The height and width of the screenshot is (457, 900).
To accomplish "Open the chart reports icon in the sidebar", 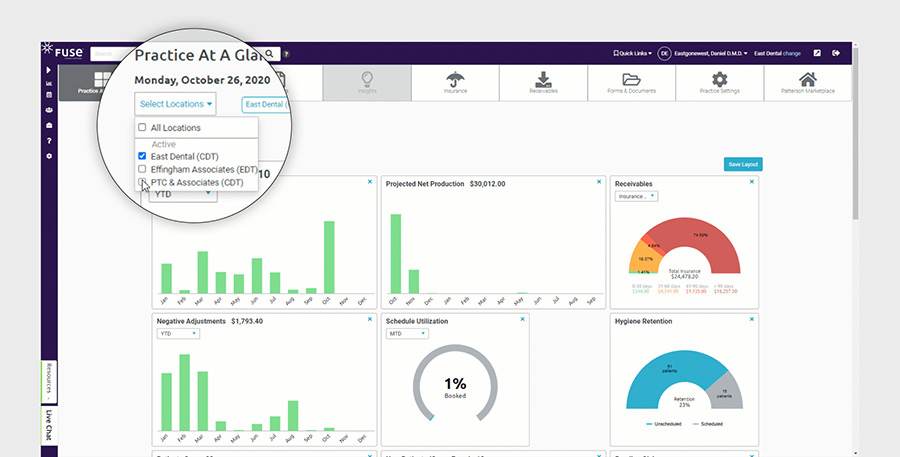I will pos(49,83).
